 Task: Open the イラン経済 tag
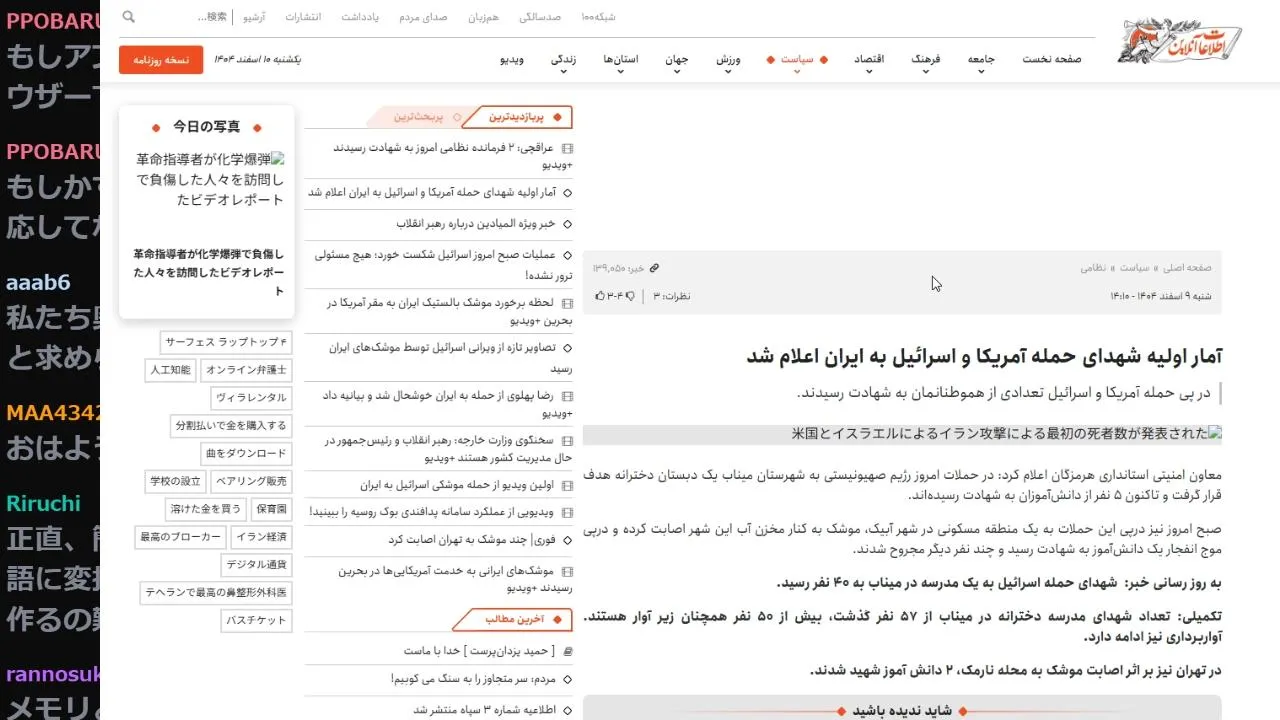[x=261, y=537]
